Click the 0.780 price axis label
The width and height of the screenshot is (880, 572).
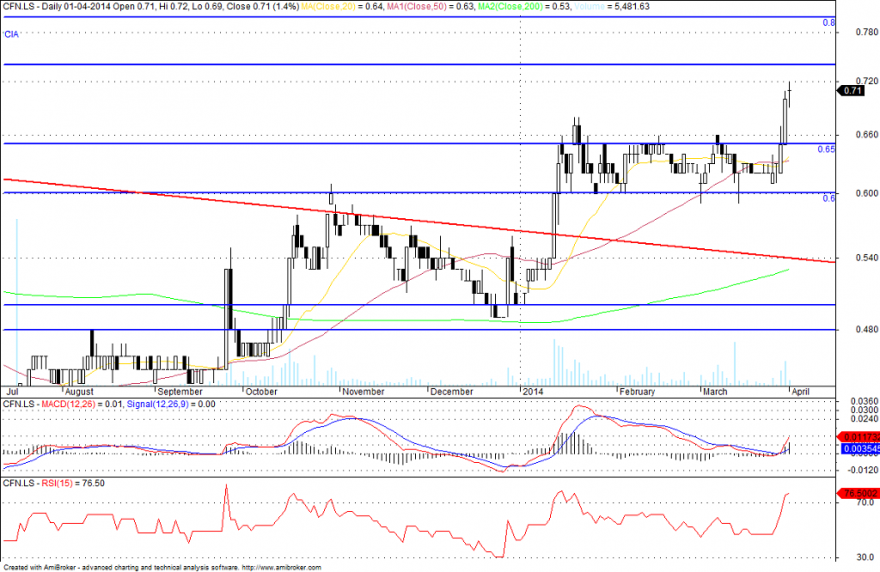click(x=867, y=32)
